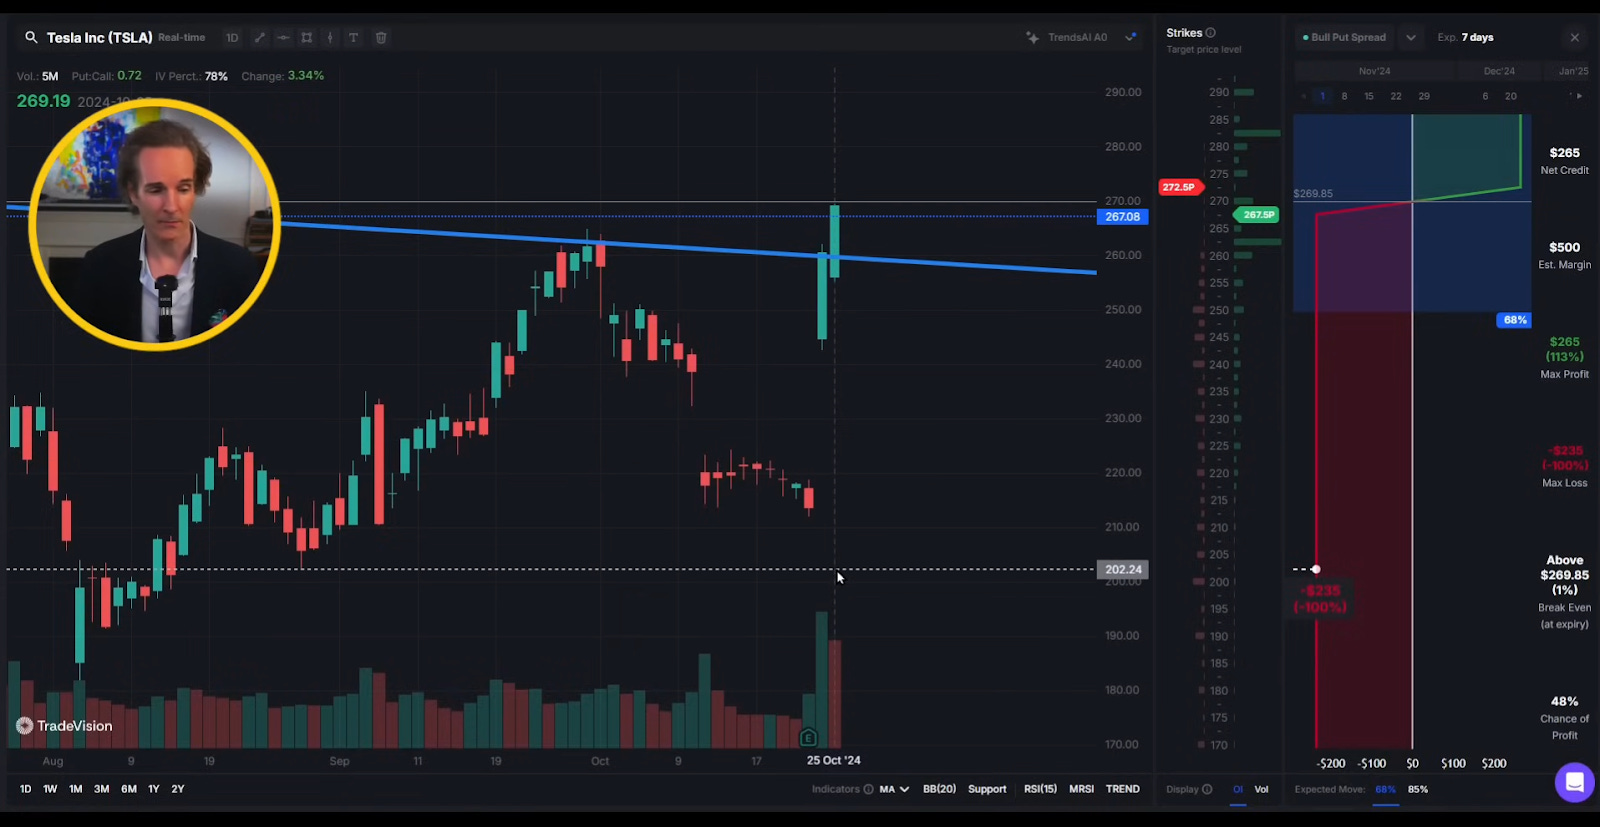Go to previous expiration dates arrow
1600x827 pixels.
click(1303, 96)
